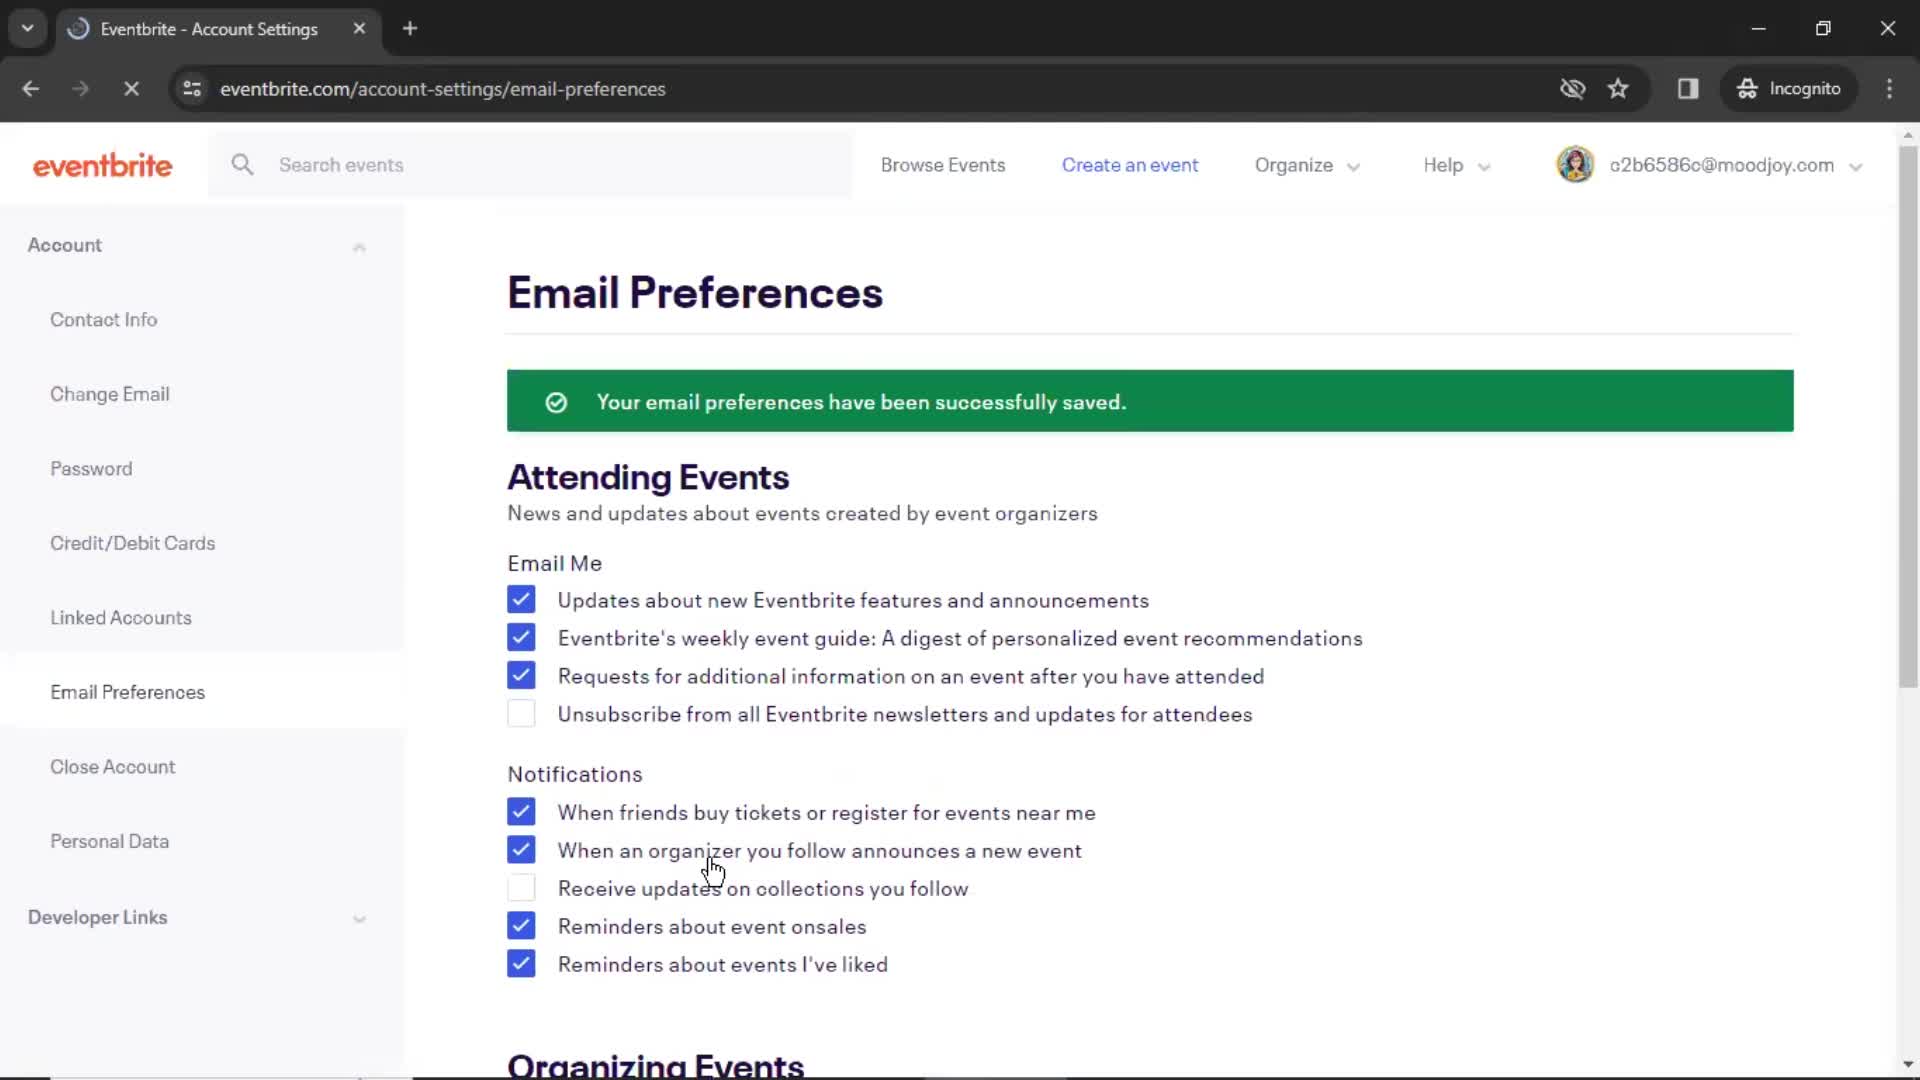Viewport: 1920px width, 1080px height.
Task: Click success checkmark icon in green banner
Action: pyautogui.click(x=556, y=402)
